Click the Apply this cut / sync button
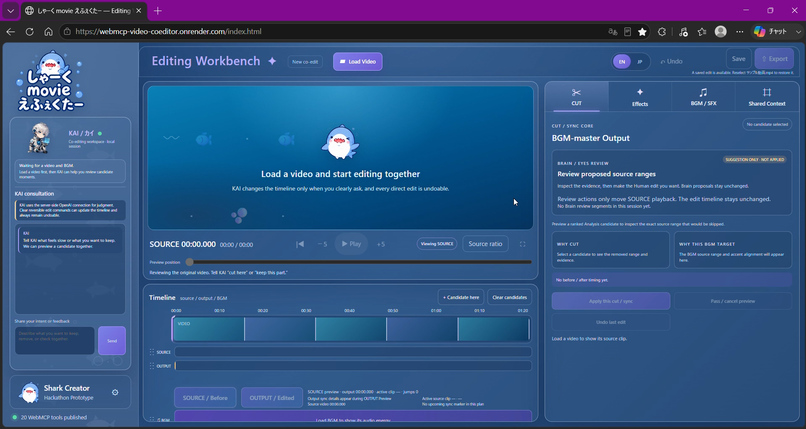Viewport: 806px width, 429px height. click(611, 301)
